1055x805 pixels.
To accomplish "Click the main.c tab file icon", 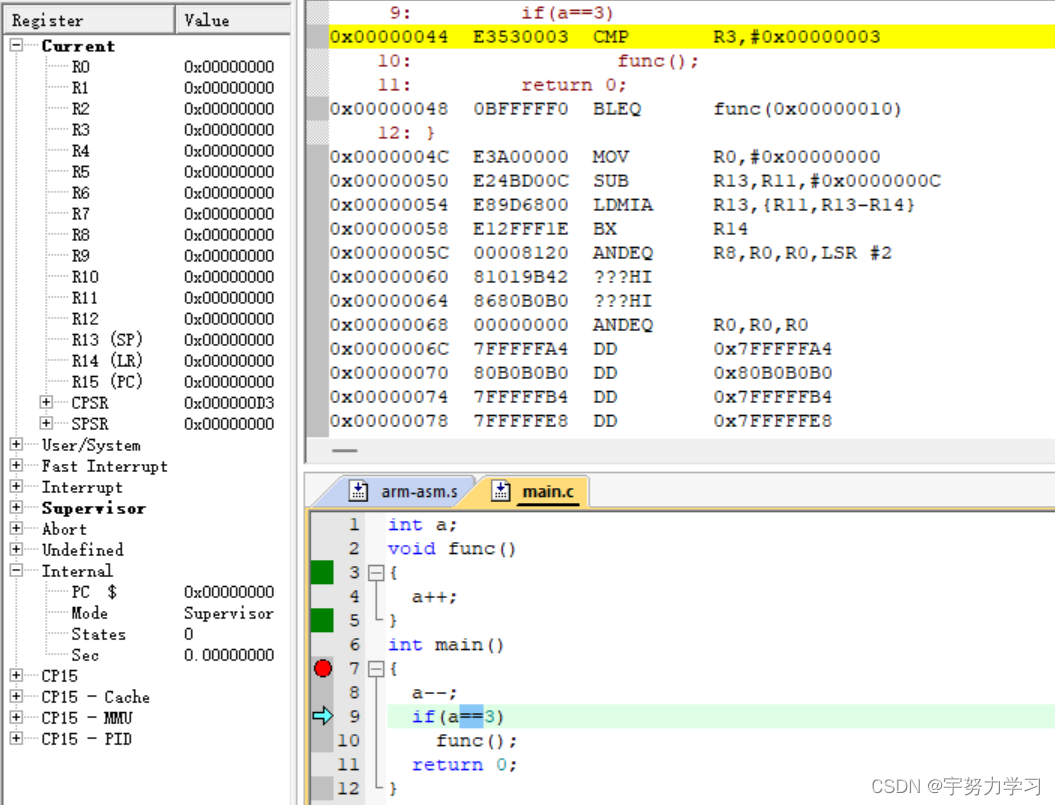I will pos(501,491).
